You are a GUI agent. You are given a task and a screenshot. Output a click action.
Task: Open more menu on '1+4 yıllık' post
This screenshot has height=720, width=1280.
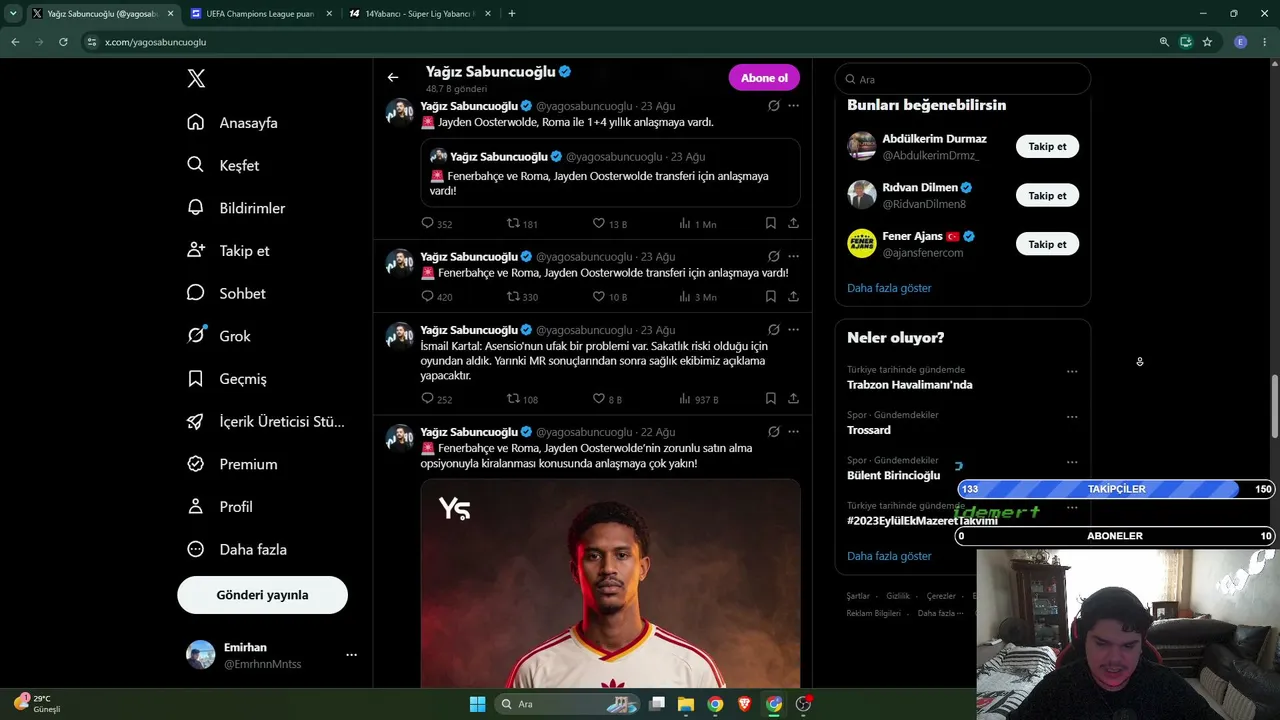coord(793,106)
